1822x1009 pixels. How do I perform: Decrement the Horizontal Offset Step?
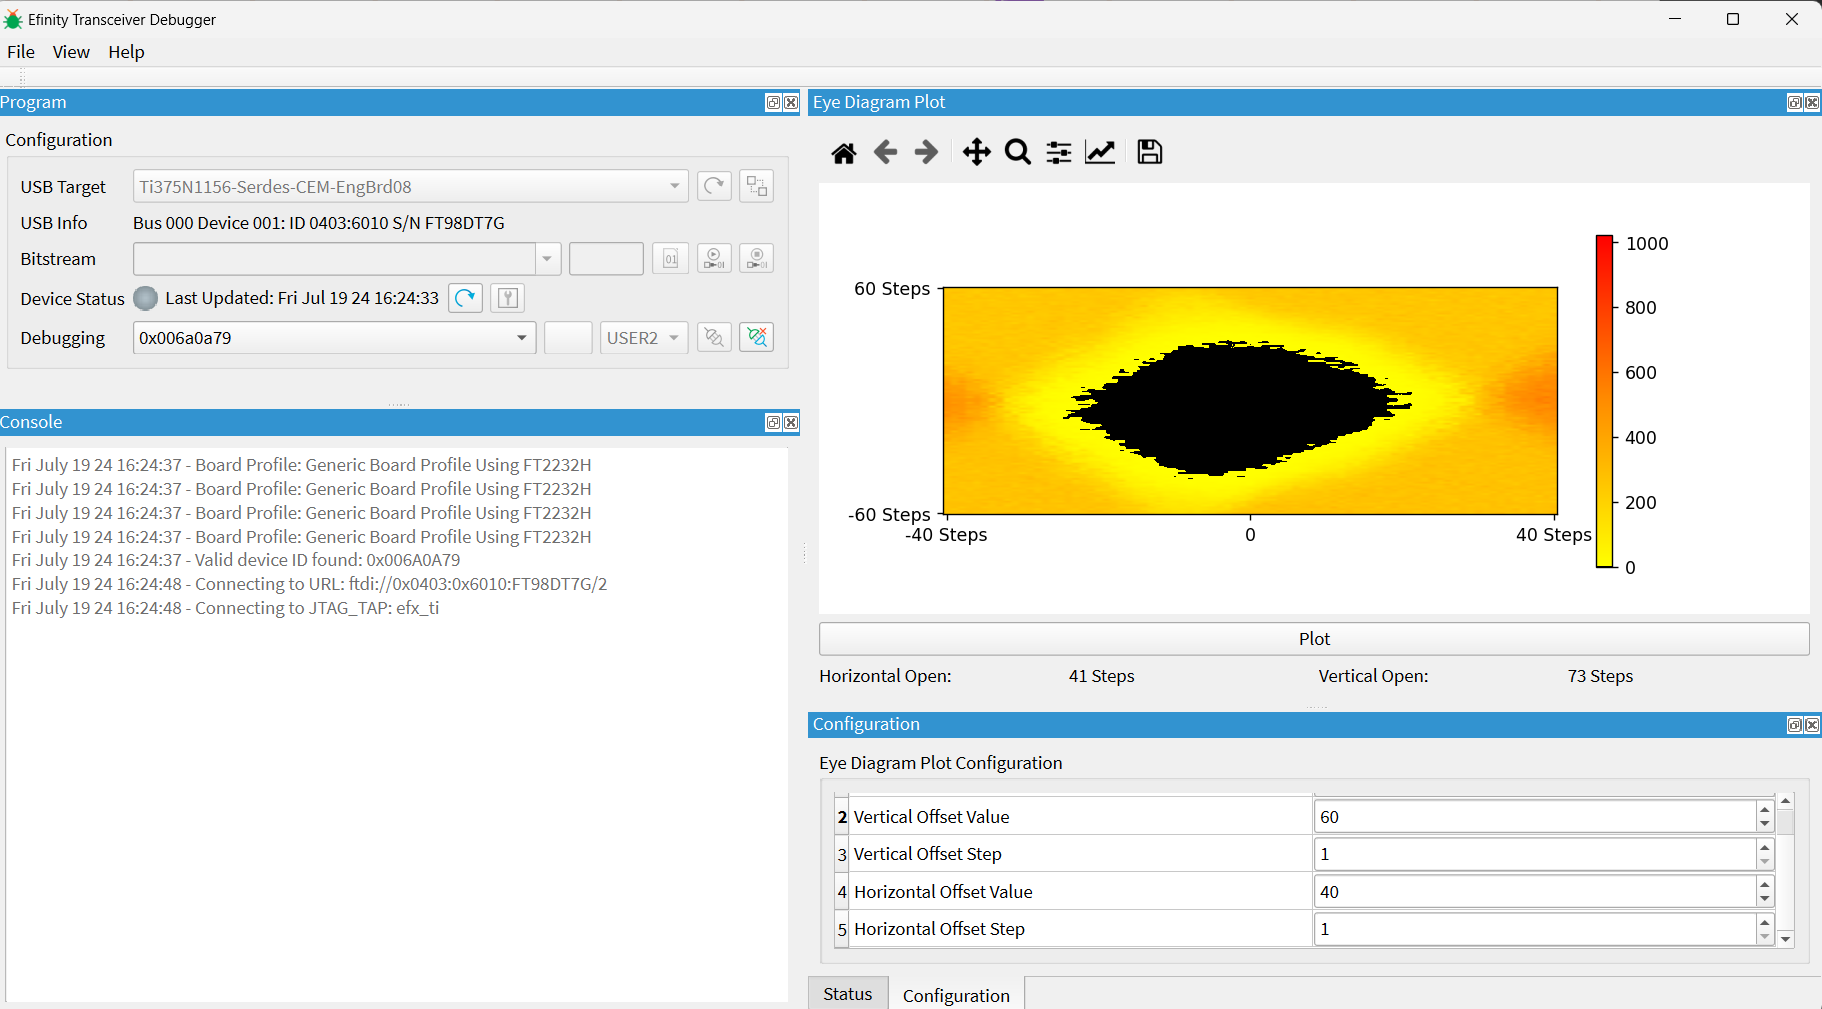[1765, 937]
